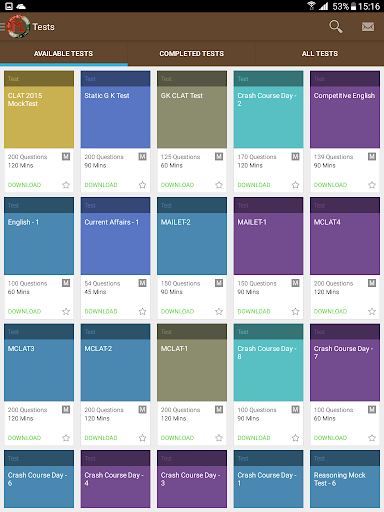This screenshot has width=384, height=512.
Task: Click the M badge on MCLAT3
Action: tap(66, 409)
